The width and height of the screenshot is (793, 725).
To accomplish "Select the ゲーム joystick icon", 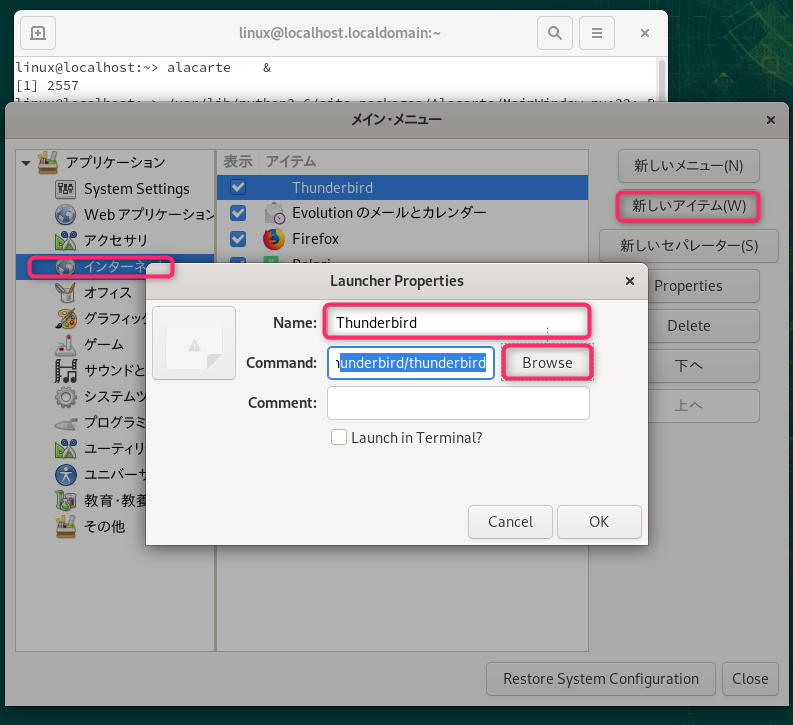I will (x=66, y=345).
